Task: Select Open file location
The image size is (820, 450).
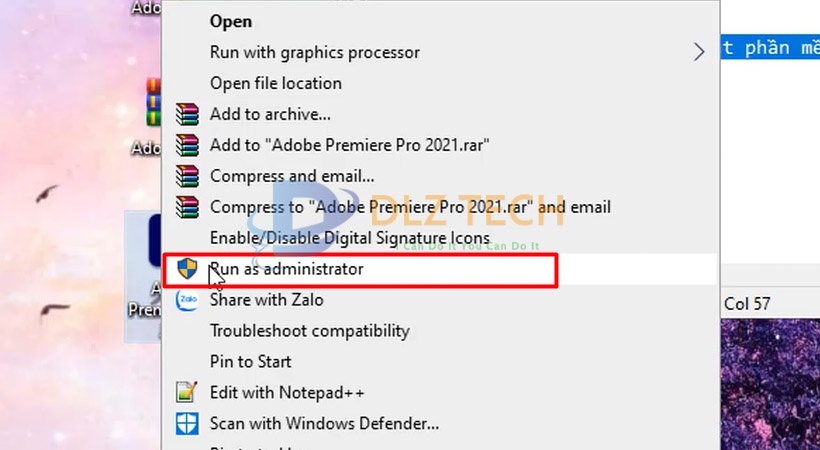Action: pyautogui.click(x=275, y=83)
